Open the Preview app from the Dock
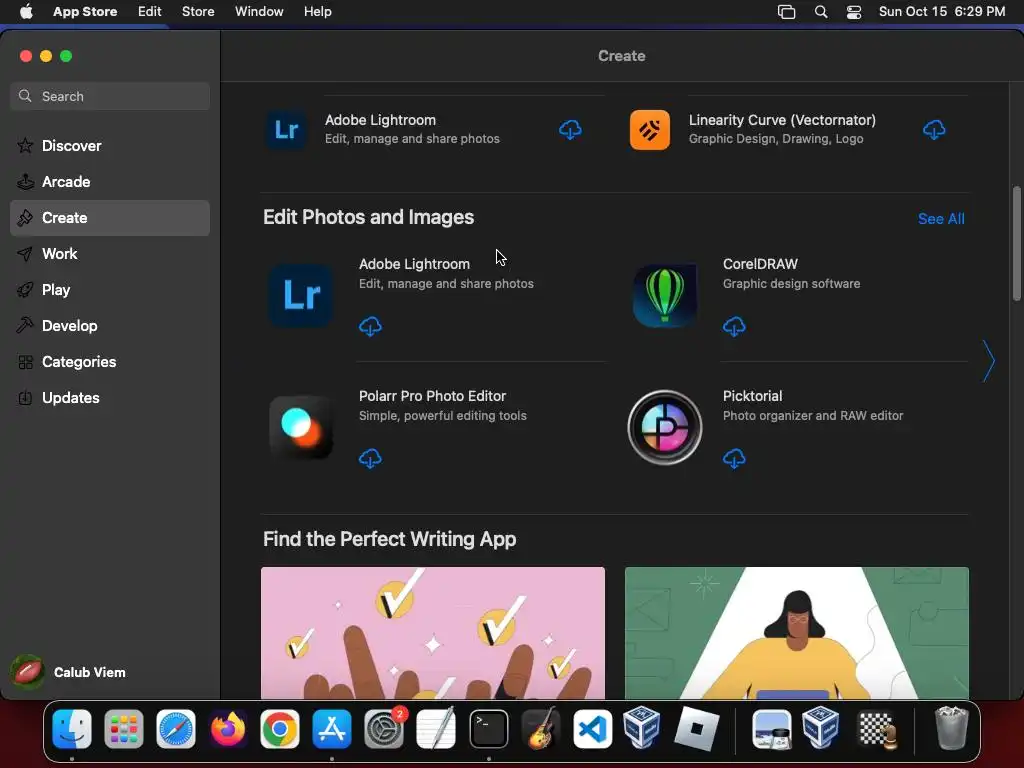This screenshot has width=1024, height=768. point(772,729)
